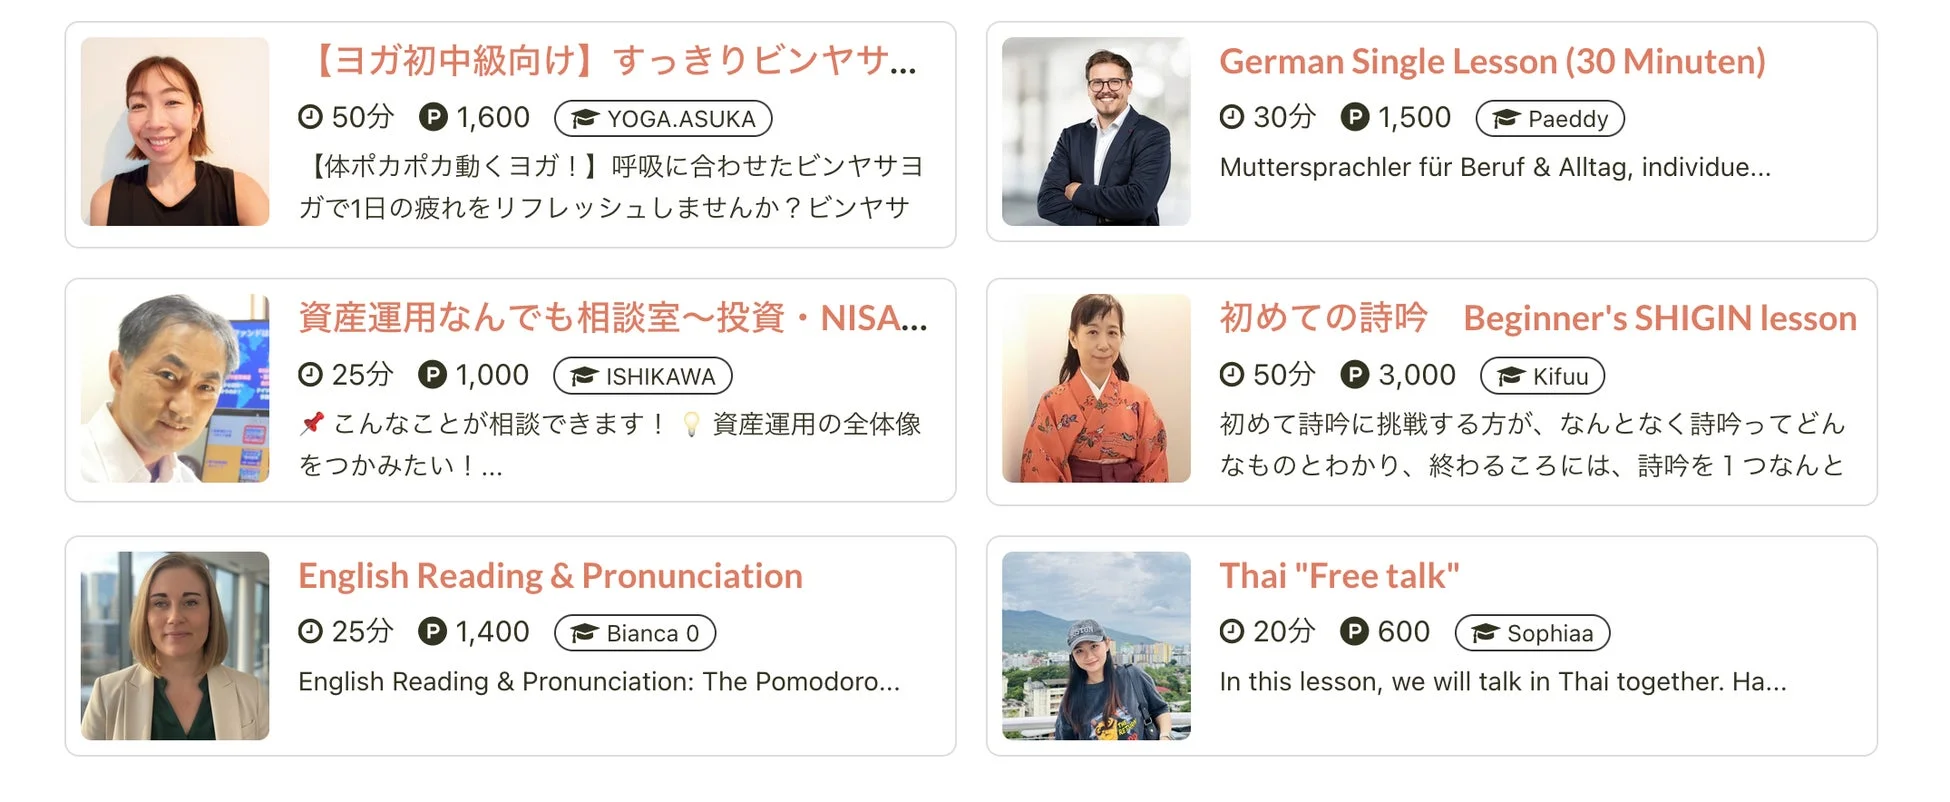This screenshot has width=1950, height=802.
Task: Open the English Reading & Pronunciation lesson
Action: point(549,575)
